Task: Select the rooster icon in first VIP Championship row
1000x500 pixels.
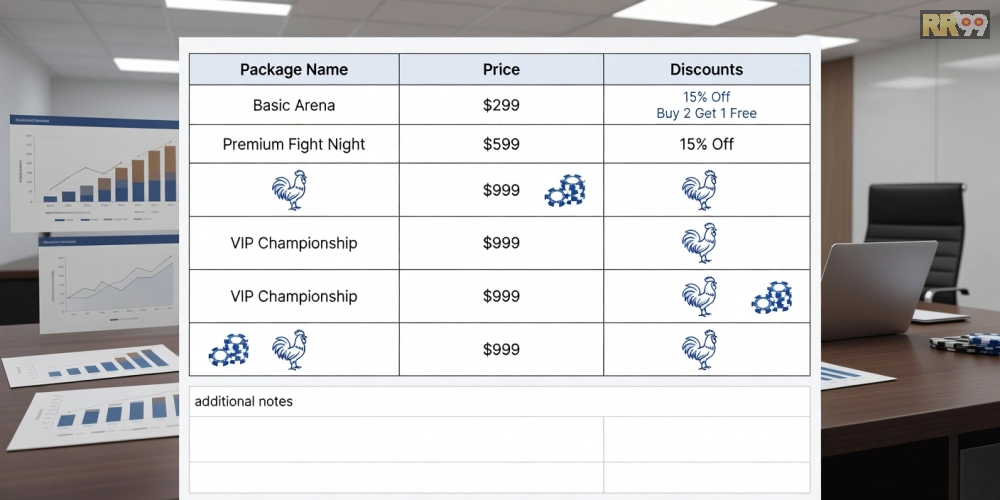Action: [699, 243]
